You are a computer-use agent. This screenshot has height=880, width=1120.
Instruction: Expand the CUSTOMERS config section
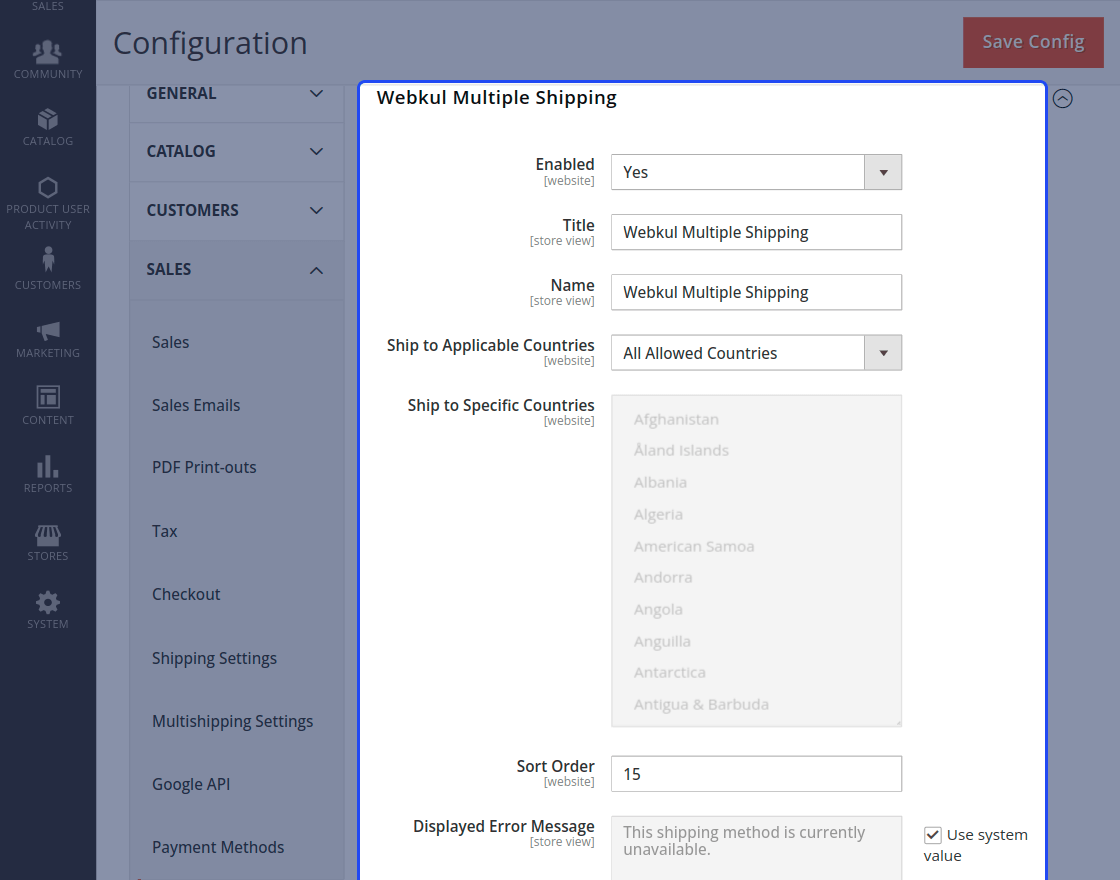point(236,211)
